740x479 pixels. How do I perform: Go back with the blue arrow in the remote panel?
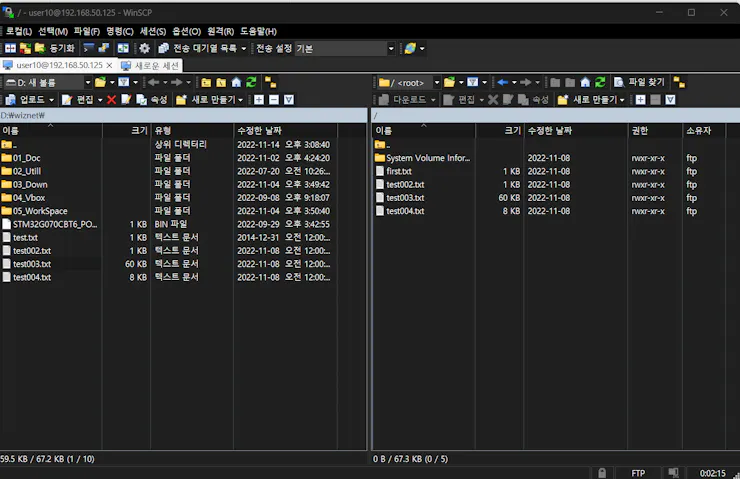click(503, 83)
